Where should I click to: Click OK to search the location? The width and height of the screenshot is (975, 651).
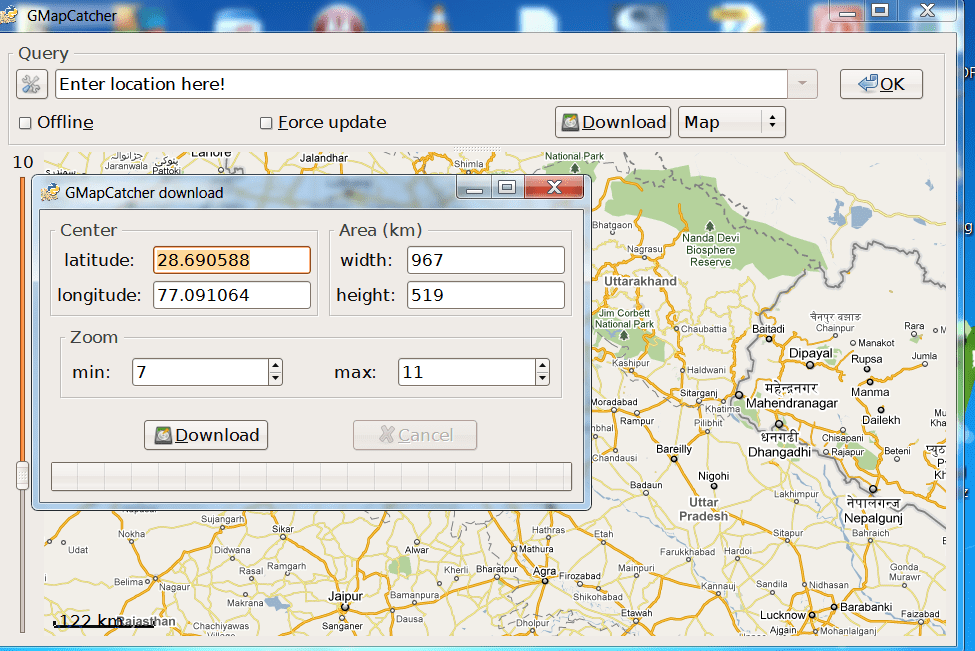click(x=881, y=84)
